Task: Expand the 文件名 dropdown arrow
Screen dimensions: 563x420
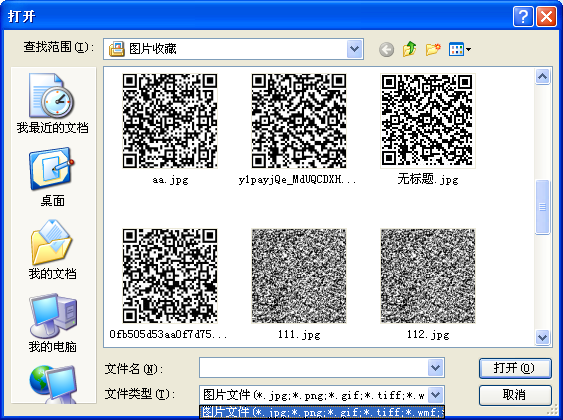Action: pyautogui.click(x=436, y=367)
